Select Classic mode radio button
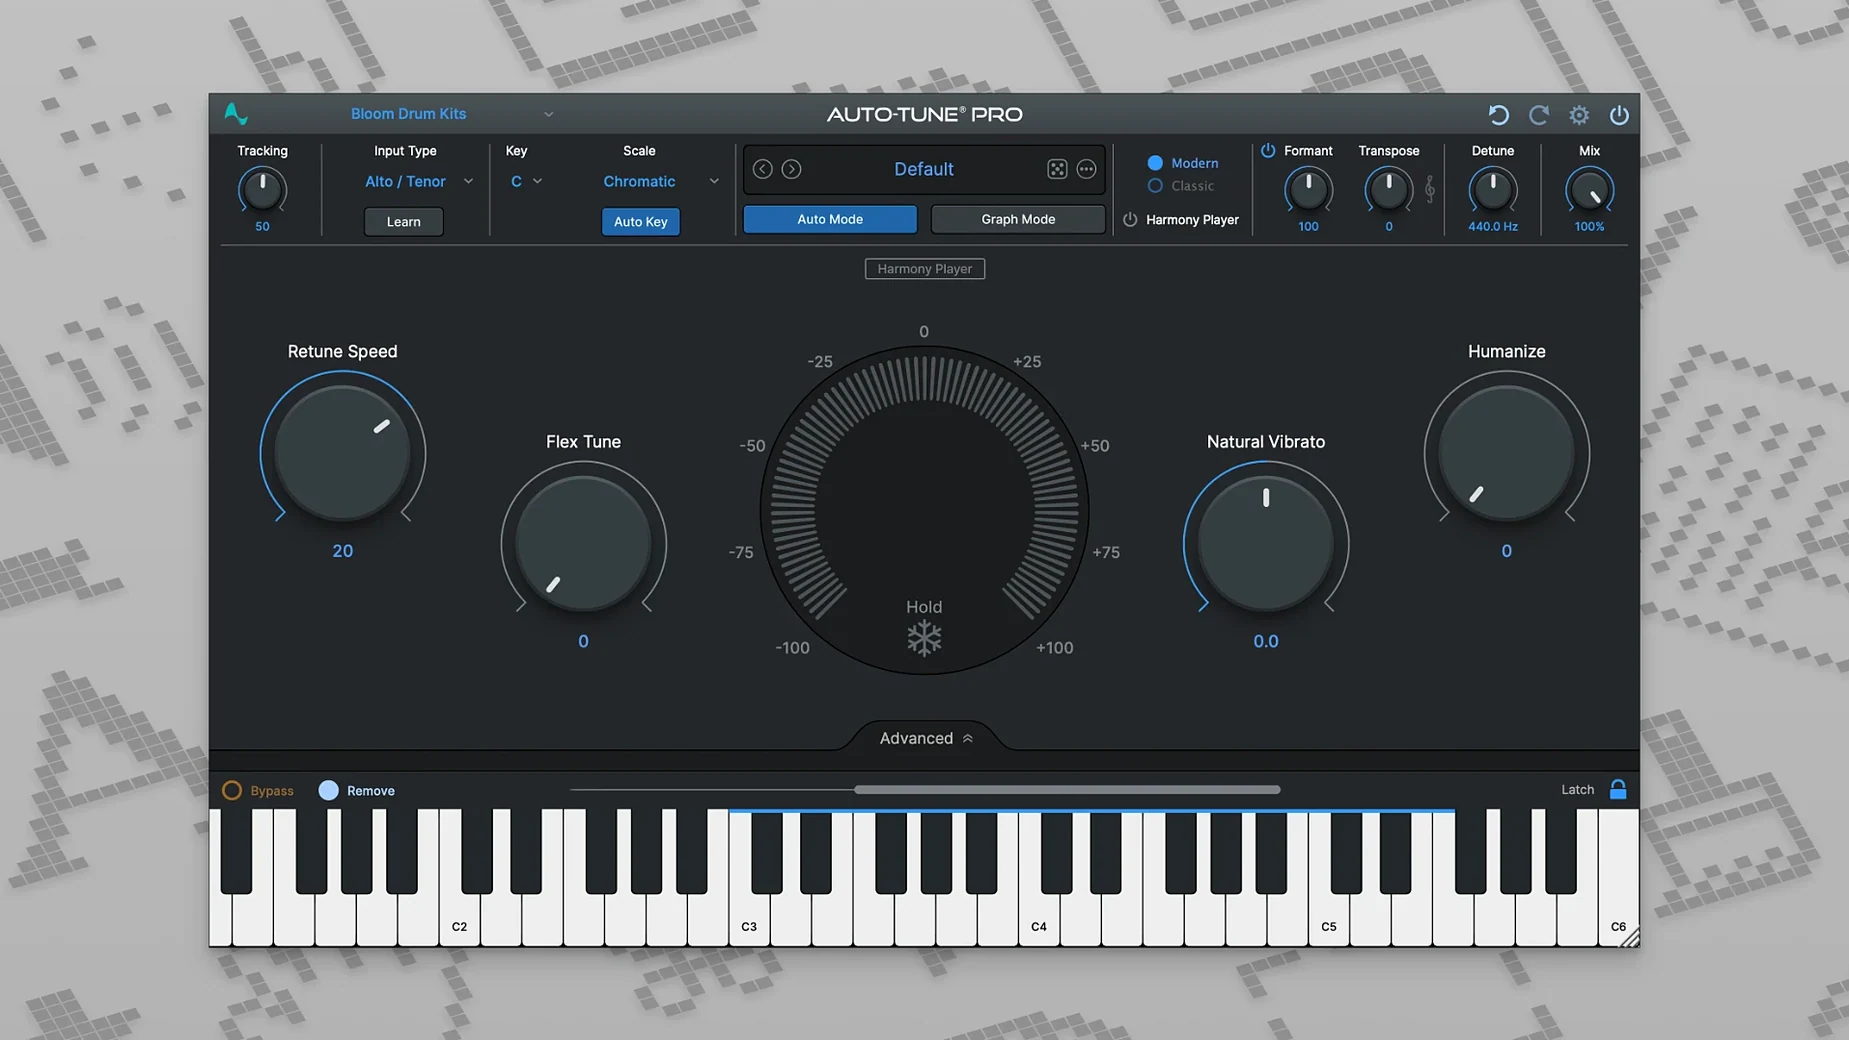The image size is (1849, 1040). pos(1155,186)
